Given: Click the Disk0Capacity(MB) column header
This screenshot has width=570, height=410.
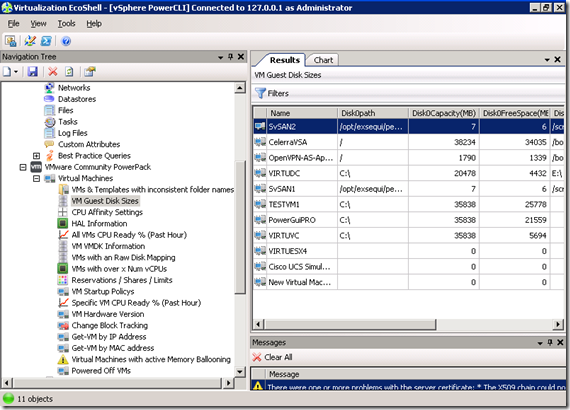Looking at the screenshot, I should tap(443, 113).
